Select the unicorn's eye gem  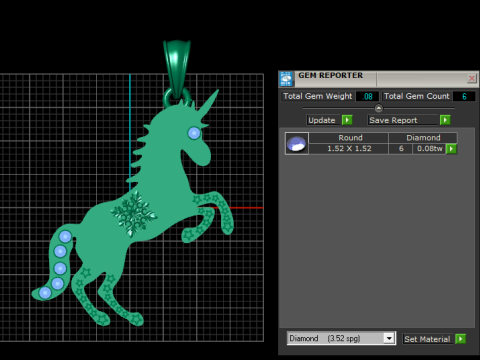pyautogui.click(x=194, y=133)
